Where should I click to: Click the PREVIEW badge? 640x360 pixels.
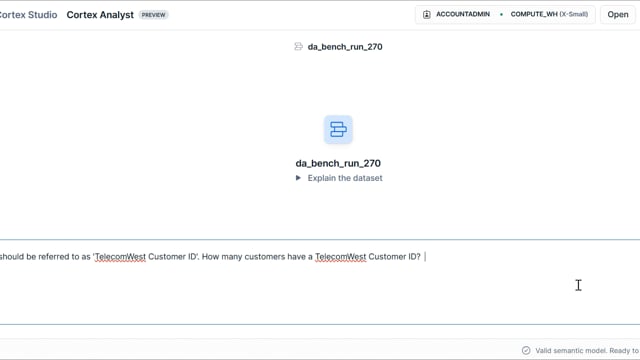point(153,15)
